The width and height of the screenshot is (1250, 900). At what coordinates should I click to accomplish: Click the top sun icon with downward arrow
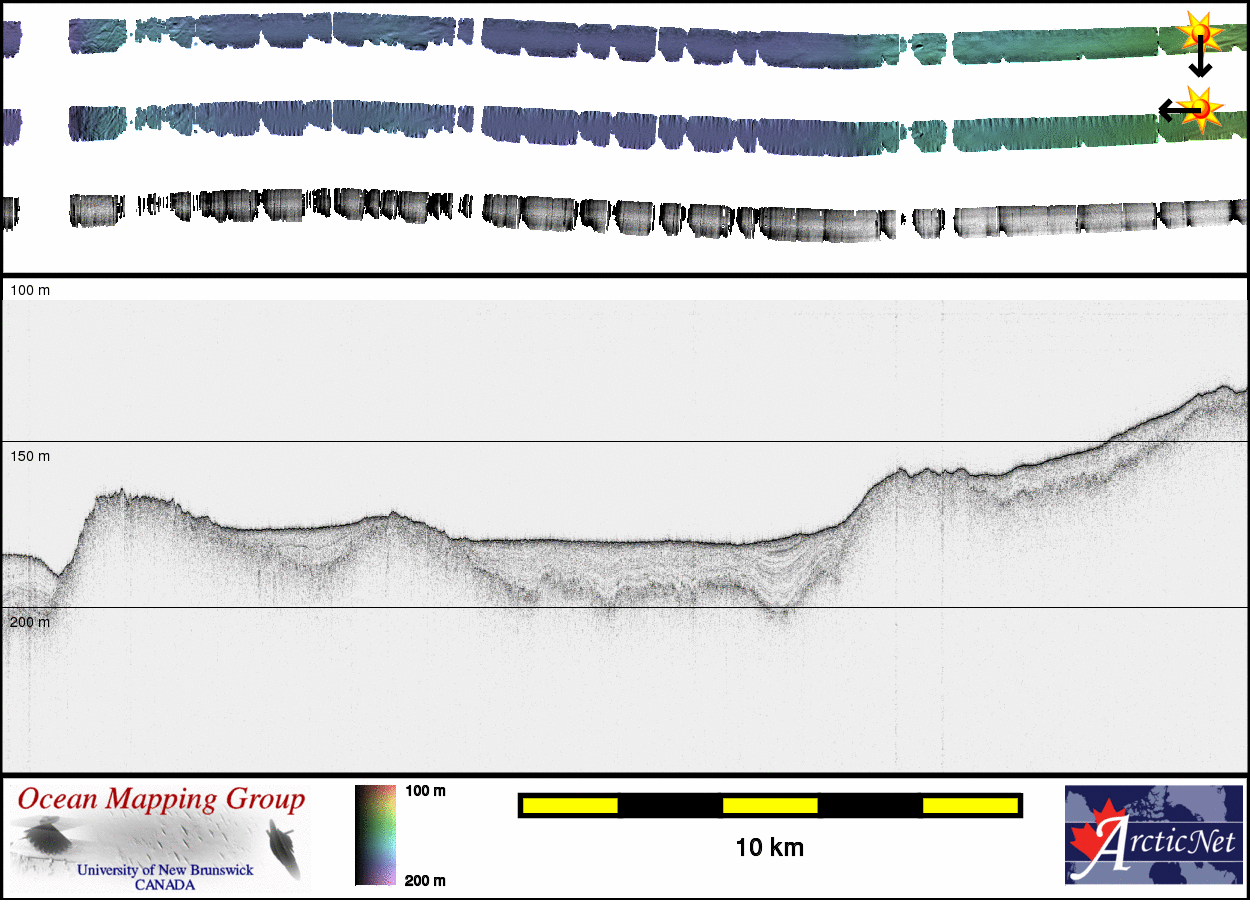tap(1198, 33)
